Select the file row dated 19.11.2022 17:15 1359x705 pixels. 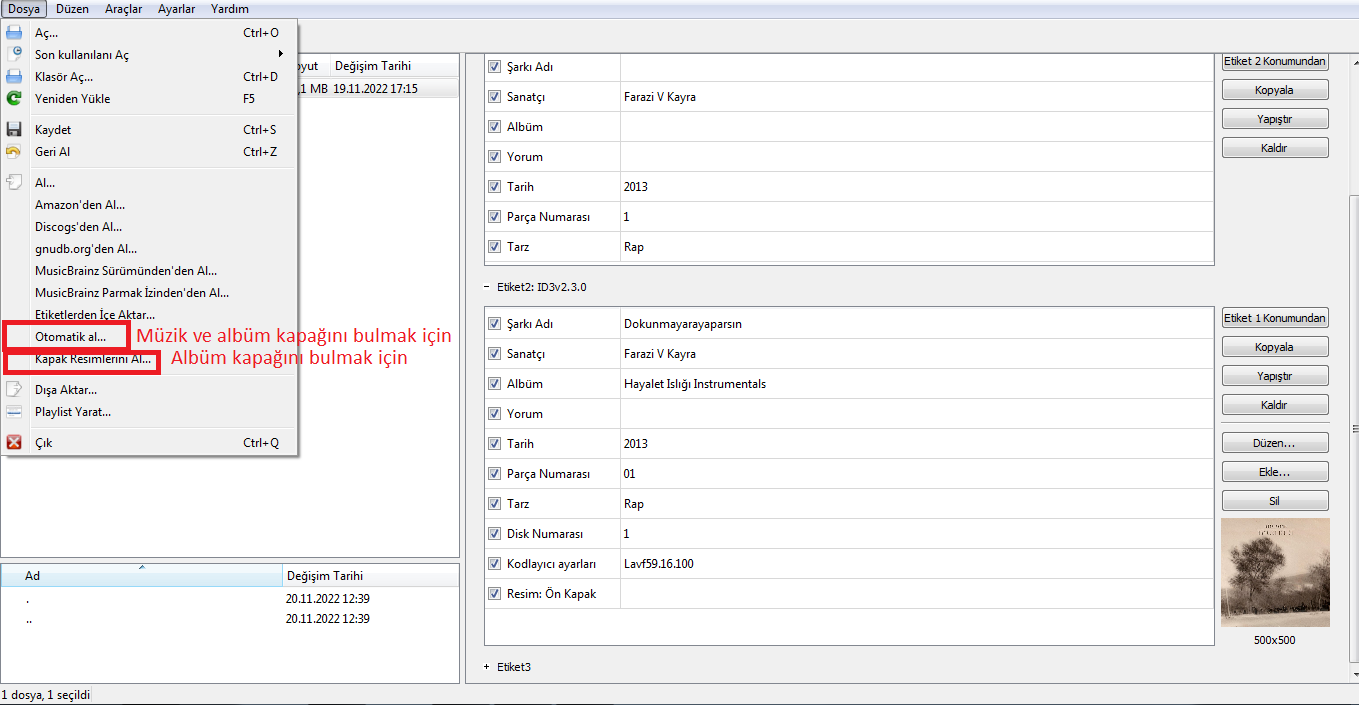pyautogui.click(x=379, y=88)
